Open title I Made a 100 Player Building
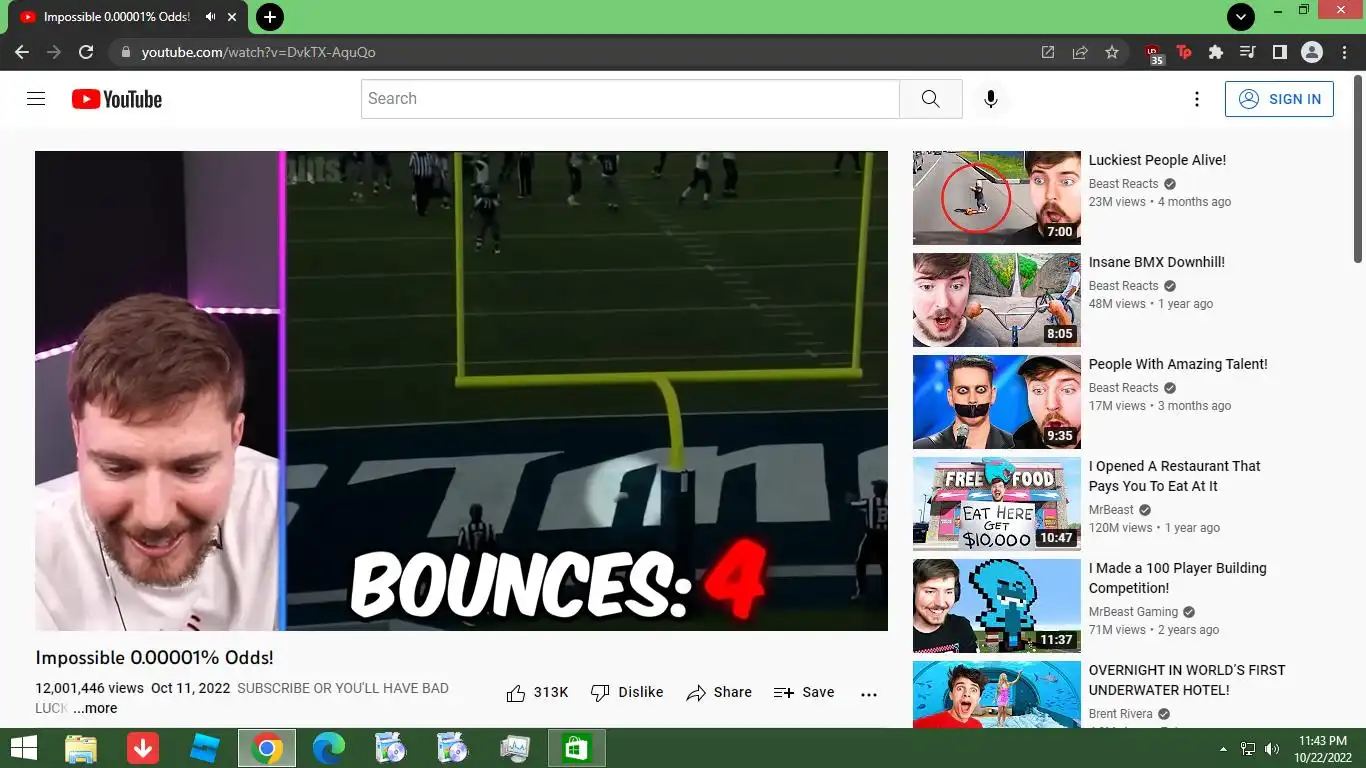1366x768 pixels. (x=1178, y=578)
